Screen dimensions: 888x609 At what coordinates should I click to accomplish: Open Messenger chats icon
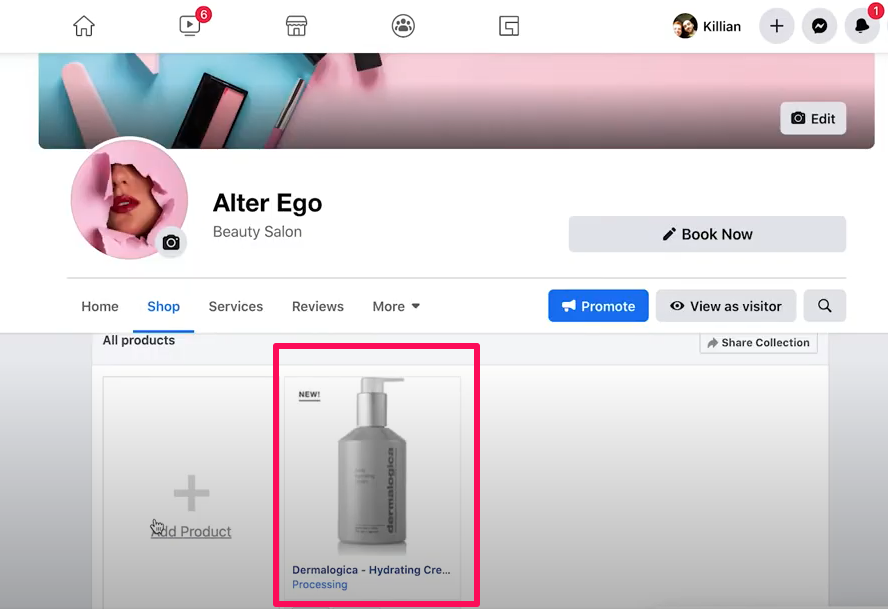[x=819, y=26]
